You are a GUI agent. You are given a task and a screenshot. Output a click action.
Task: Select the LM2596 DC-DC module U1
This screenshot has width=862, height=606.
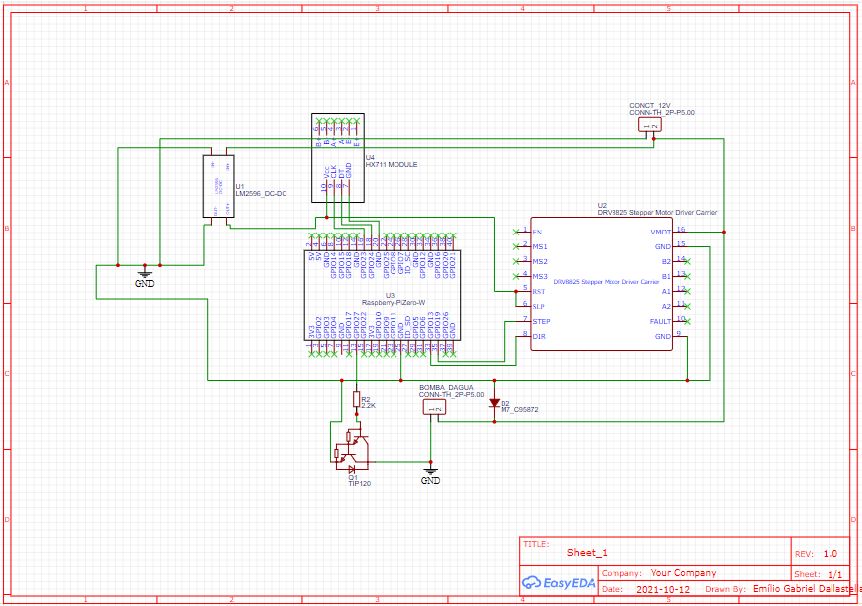[218, 186]
